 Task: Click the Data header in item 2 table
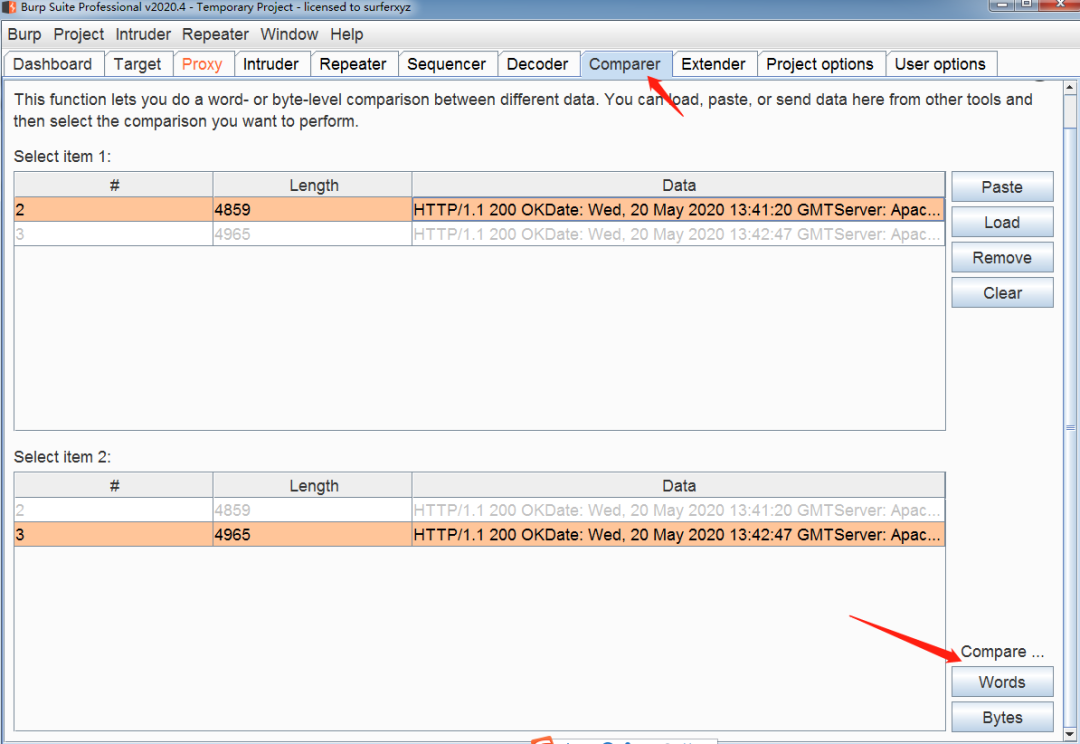678,485
